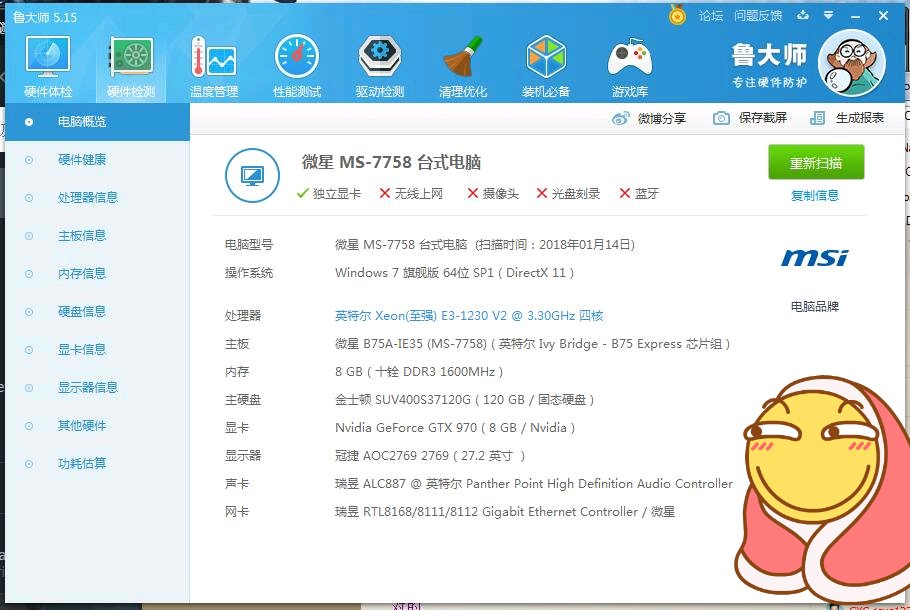Image resolution: width=910 pixels, height=610 pixels.
Task: Close the 鲁大师 window
Action: (883, 16)
